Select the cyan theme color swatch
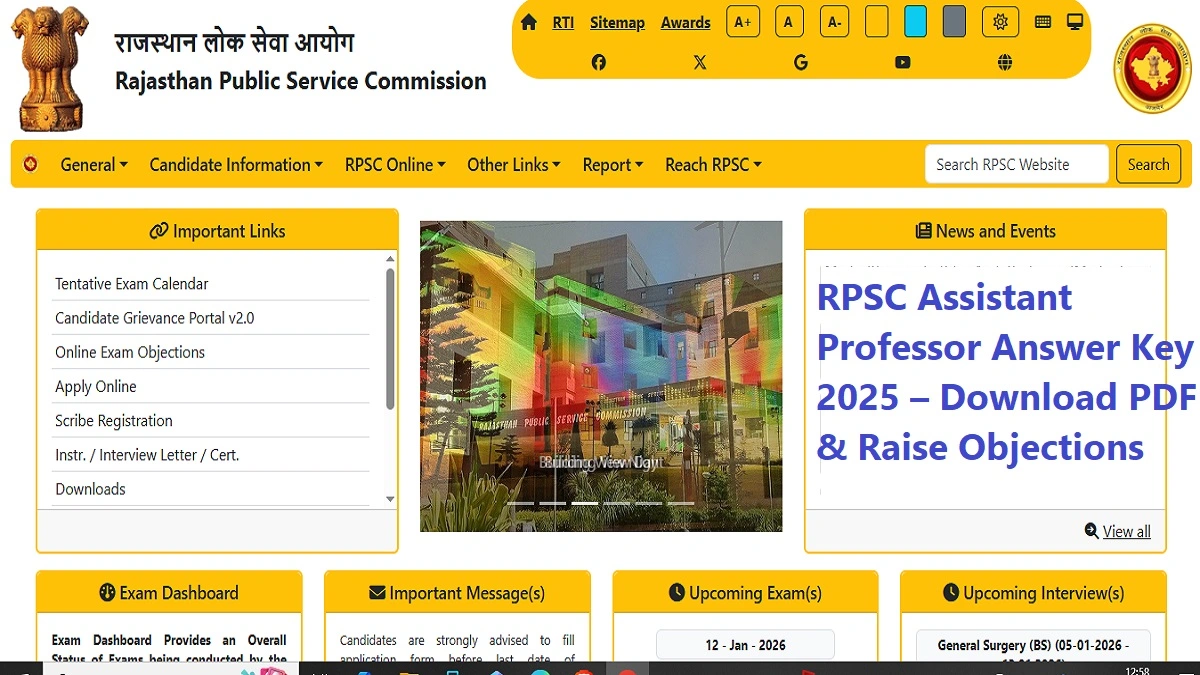The image size is (1200, 675). click(x=915, y=20)
